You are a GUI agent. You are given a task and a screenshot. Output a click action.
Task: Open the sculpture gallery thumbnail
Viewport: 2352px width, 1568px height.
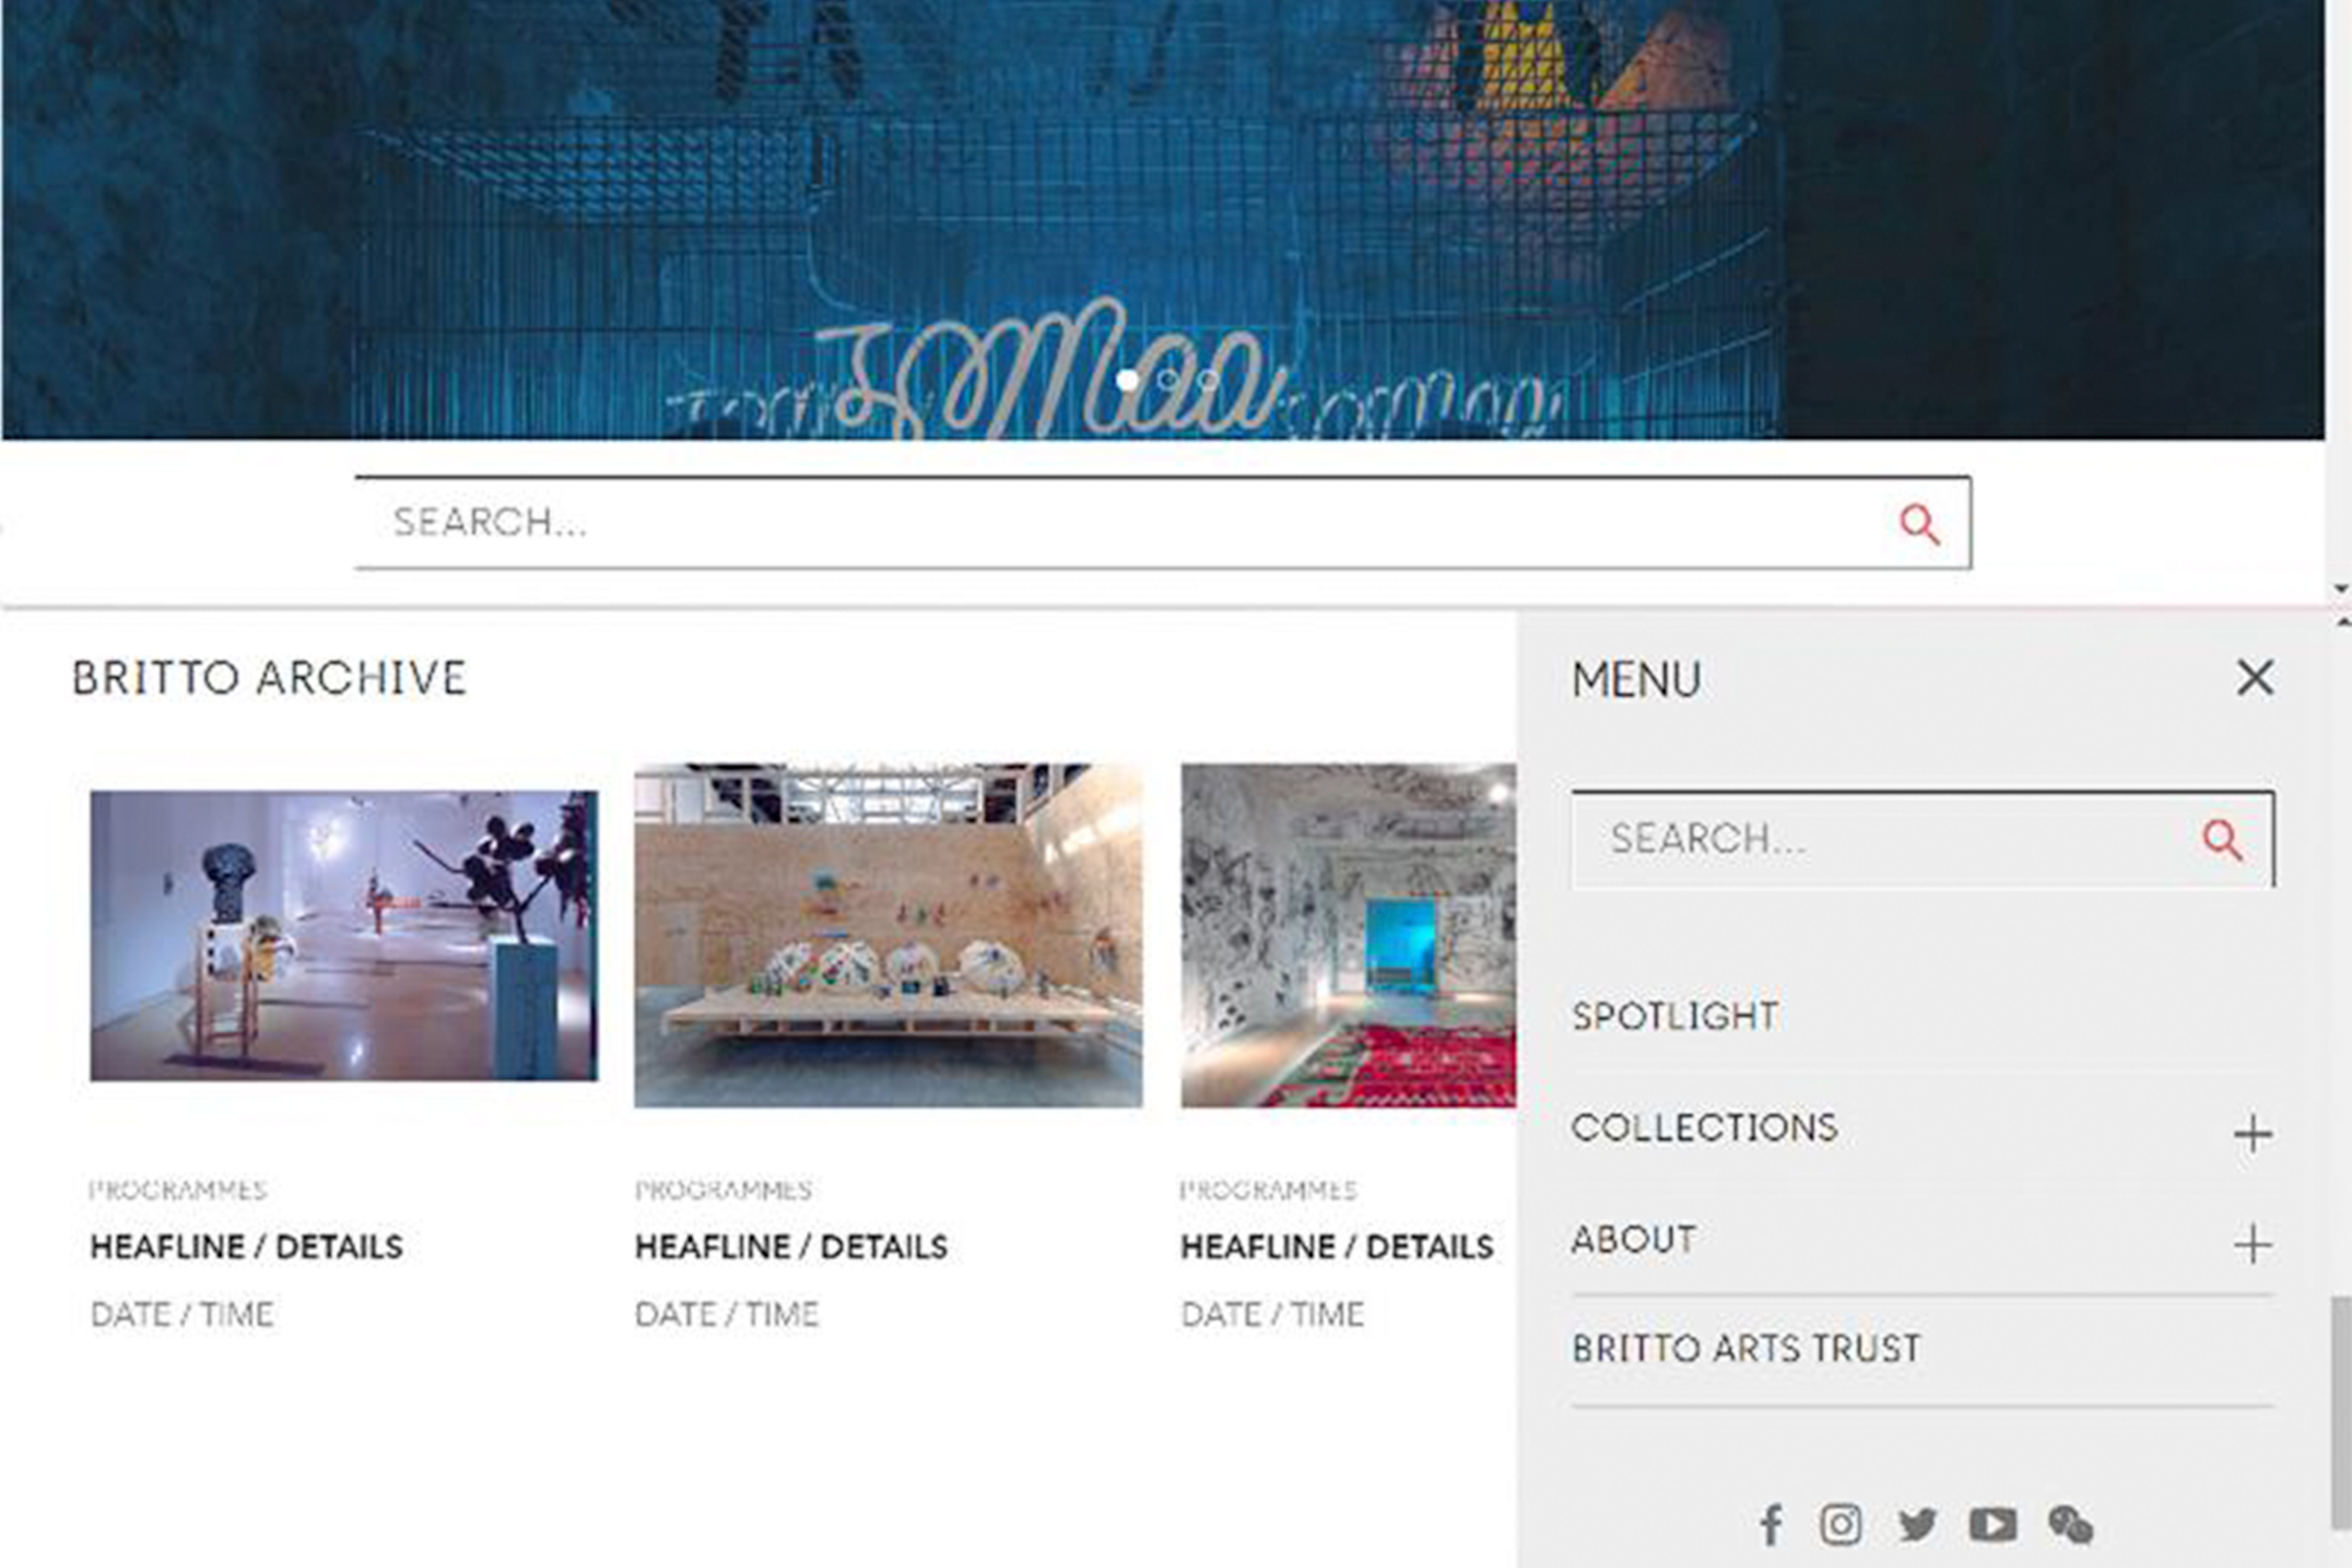pos(344,936)
